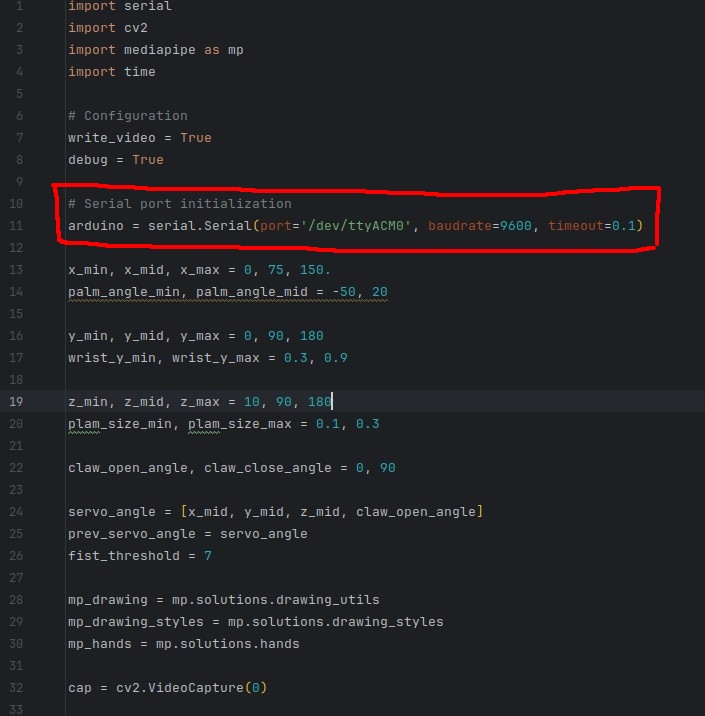Click the '/dev/ttyACM0' port string
This screenshot has width=705, height=716.
356,226
